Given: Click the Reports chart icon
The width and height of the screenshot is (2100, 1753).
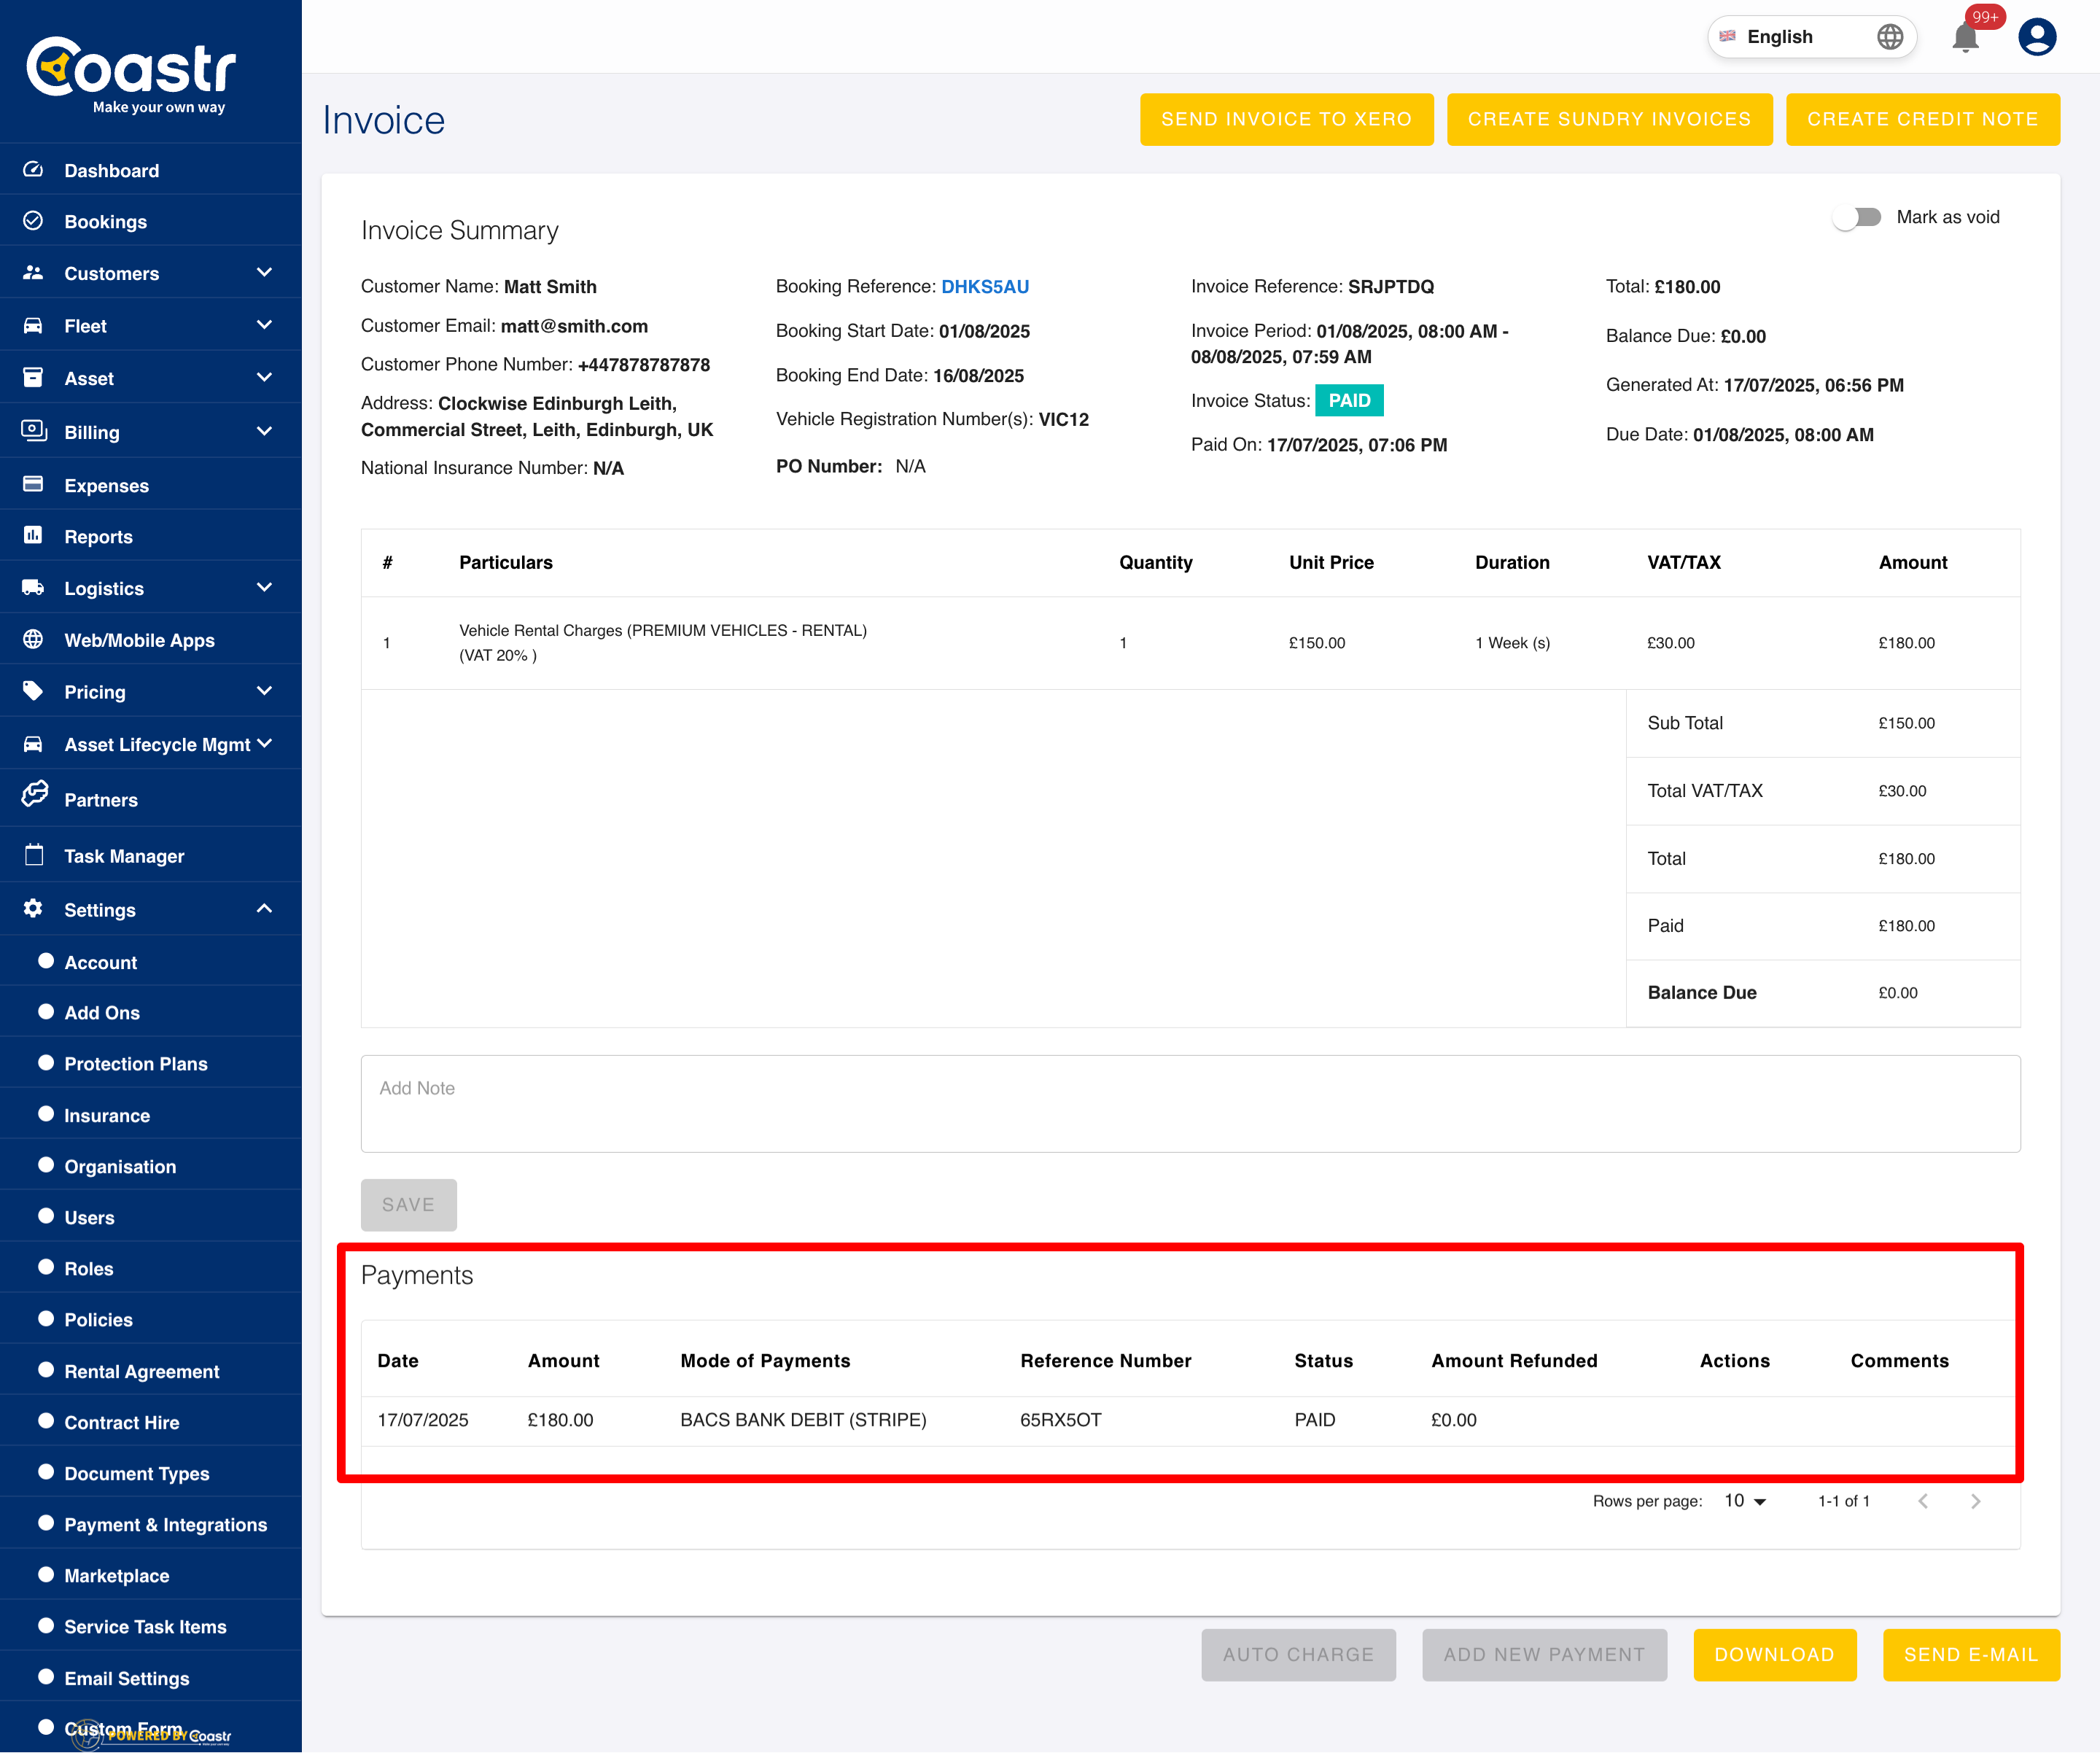Looking at the screenshot, I should [x=33, y=536].
